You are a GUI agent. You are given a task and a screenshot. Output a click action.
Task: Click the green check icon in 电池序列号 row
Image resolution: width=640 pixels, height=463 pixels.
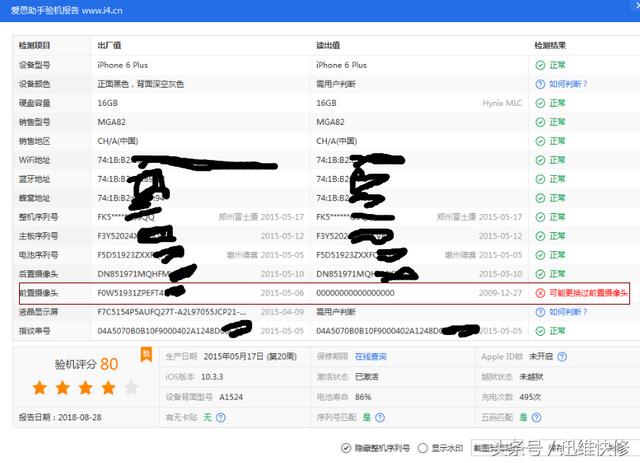point(540,255)
